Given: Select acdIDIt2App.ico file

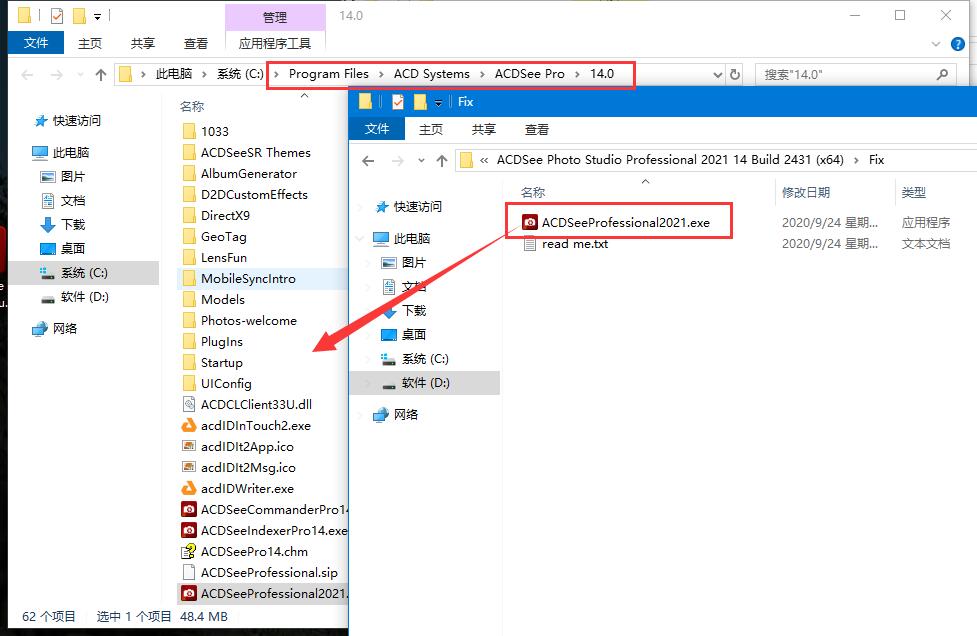Looking at the screenshot, I should tap(239, 447).
